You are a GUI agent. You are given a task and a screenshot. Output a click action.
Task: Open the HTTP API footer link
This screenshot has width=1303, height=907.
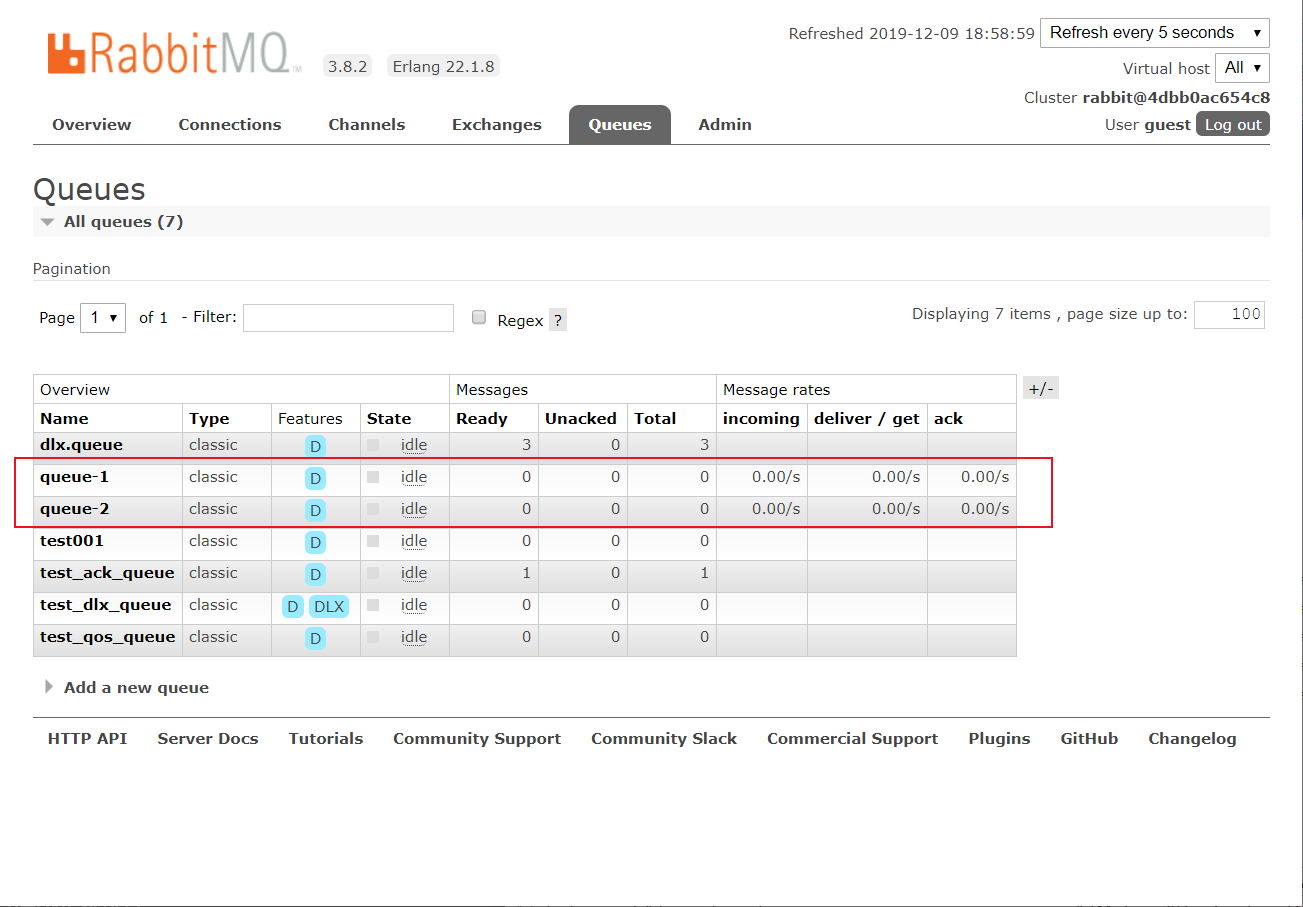coord(88,739)
